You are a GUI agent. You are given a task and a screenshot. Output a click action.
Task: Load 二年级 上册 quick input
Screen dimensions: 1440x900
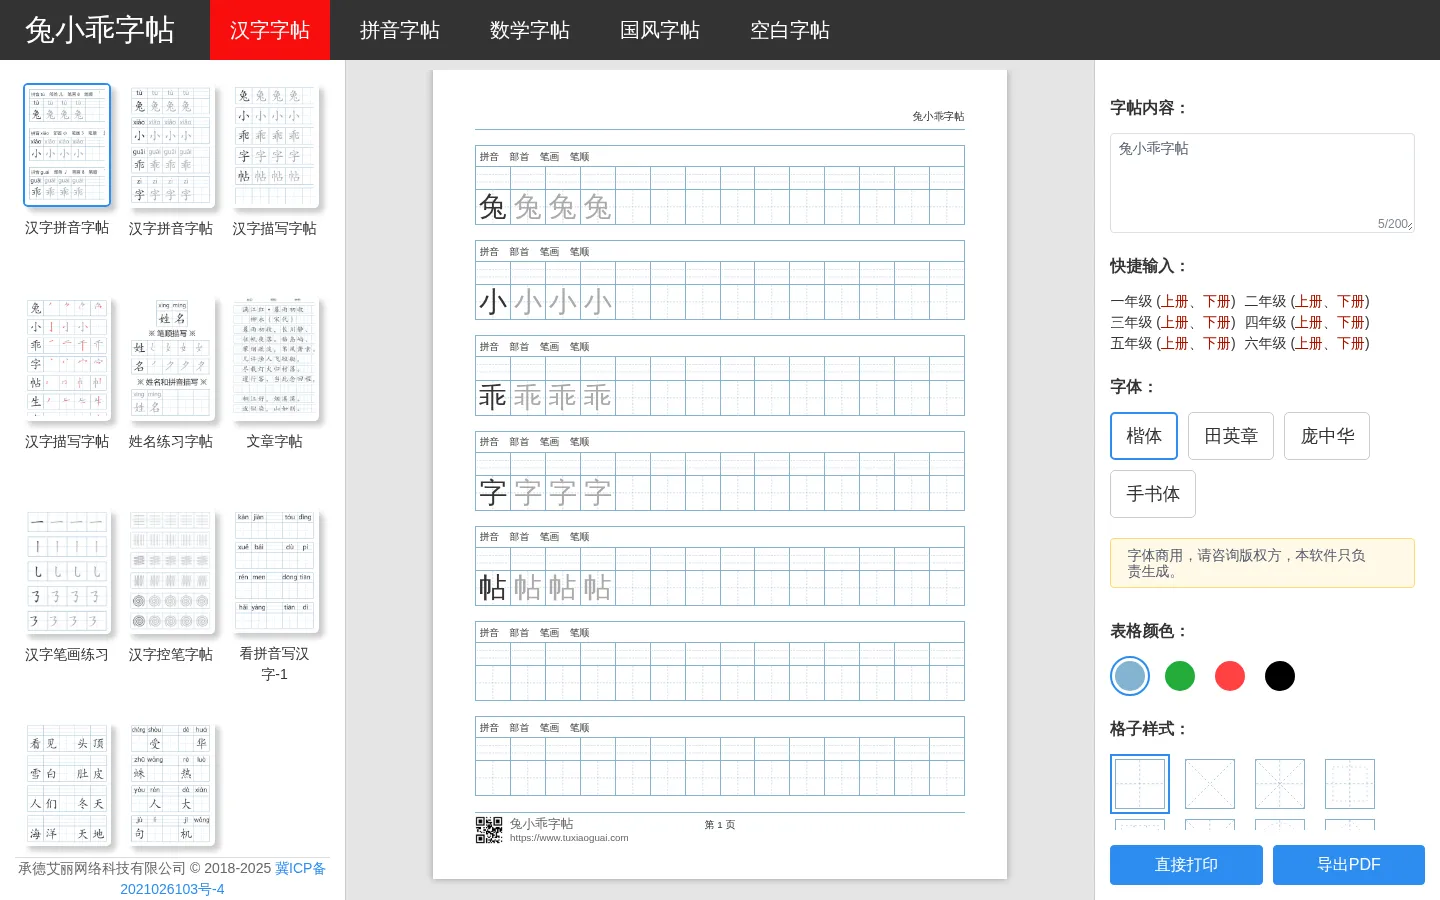pyautogui.click(x=1309, y=301)
